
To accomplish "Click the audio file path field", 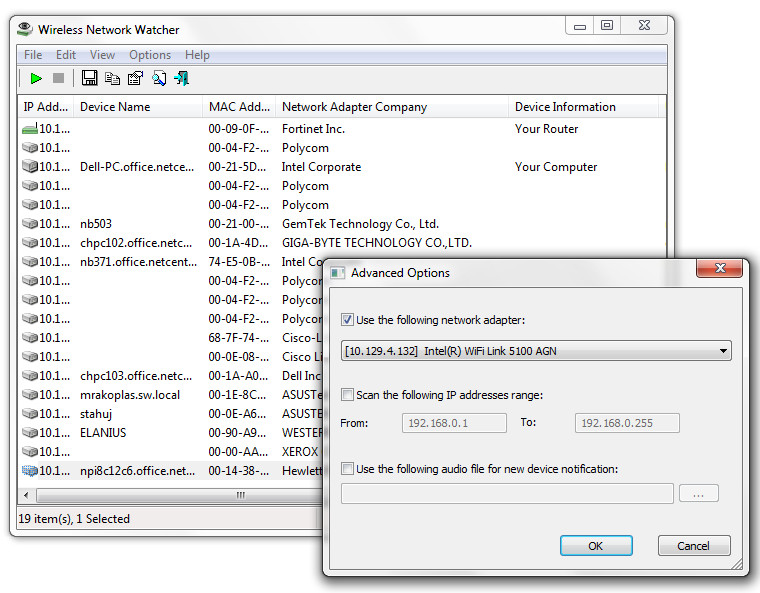I will click(x=507, y=494).
